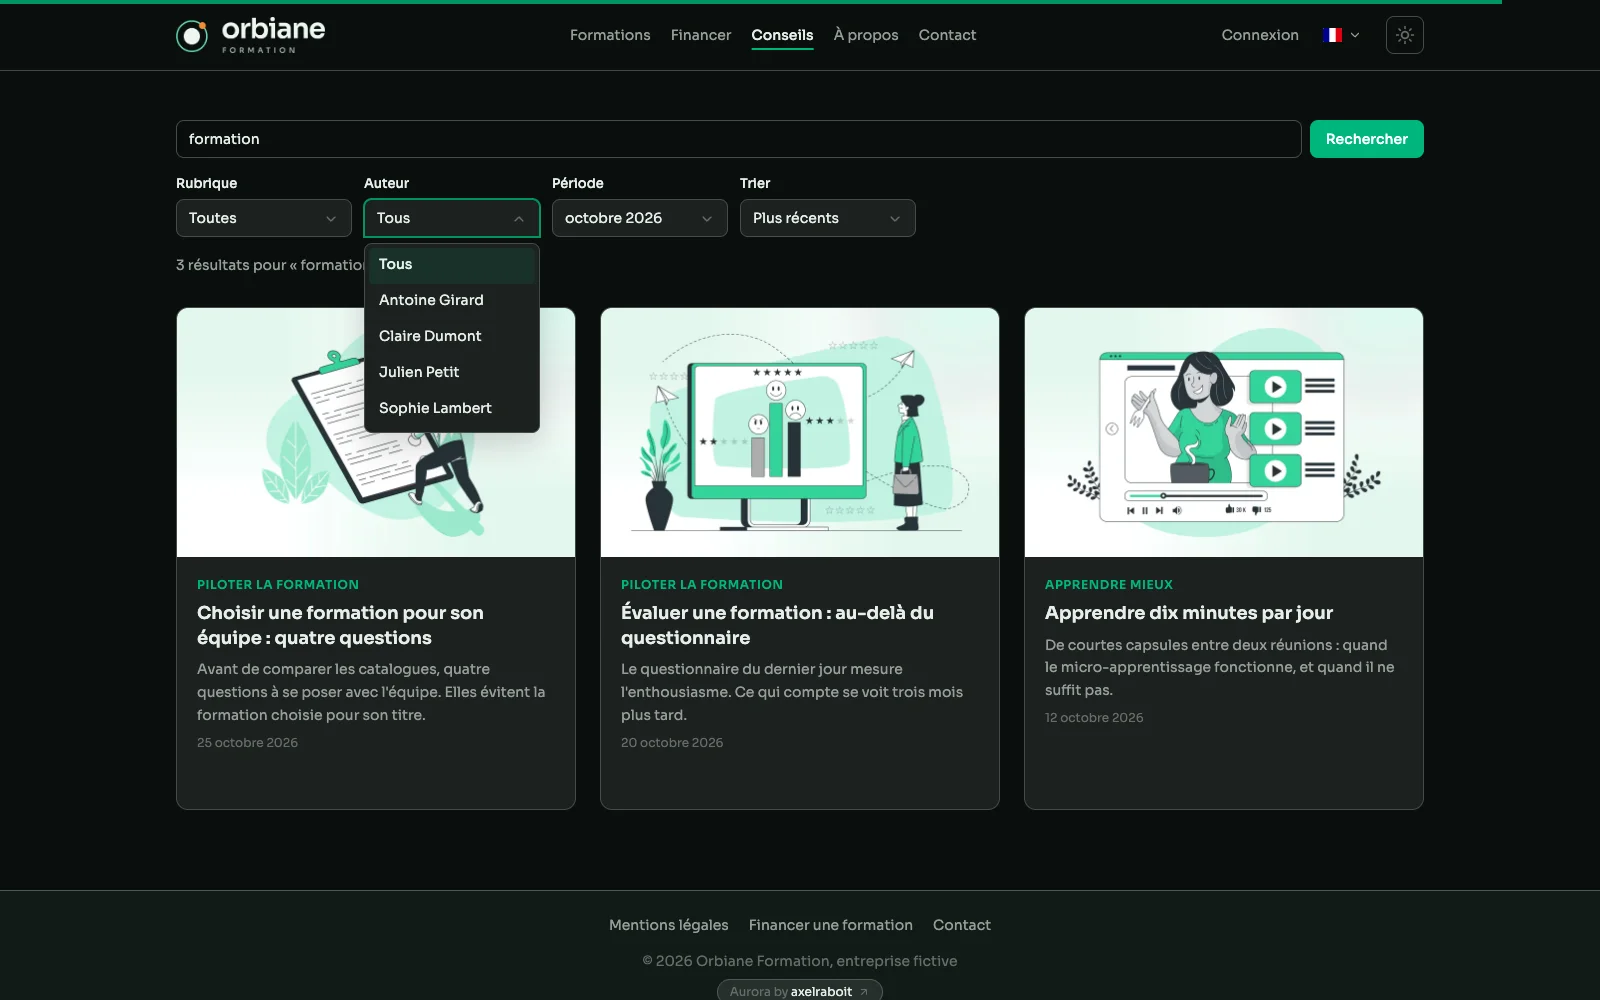Viewport: 1600px width, 1000px height.
Task: Click the date "25 octobre 2026"
Action: coord(247,743)
